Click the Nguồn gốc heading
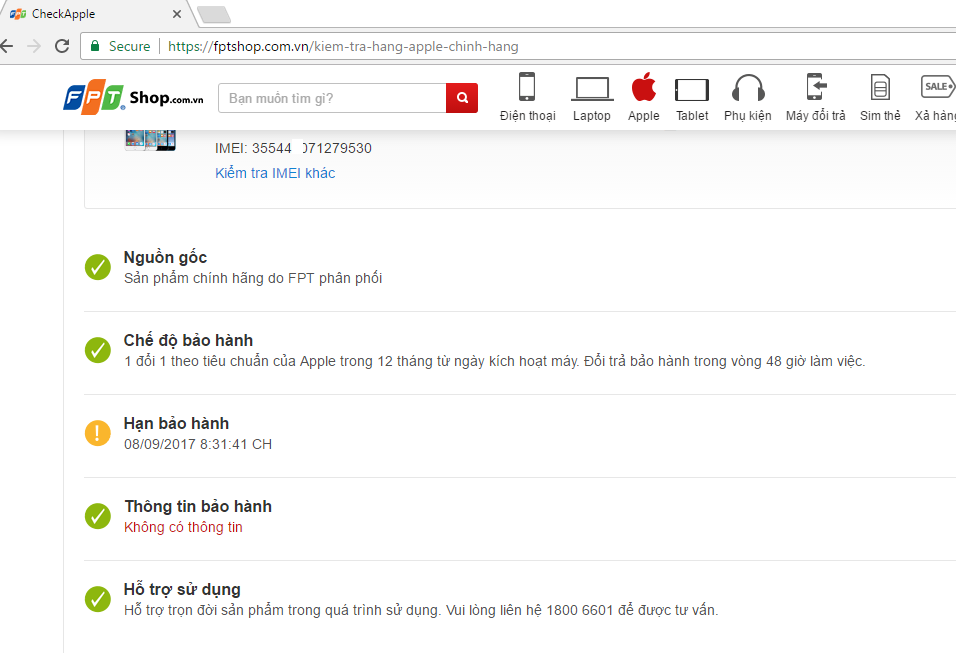Screen dimensions: 956x653 point(165,257)
